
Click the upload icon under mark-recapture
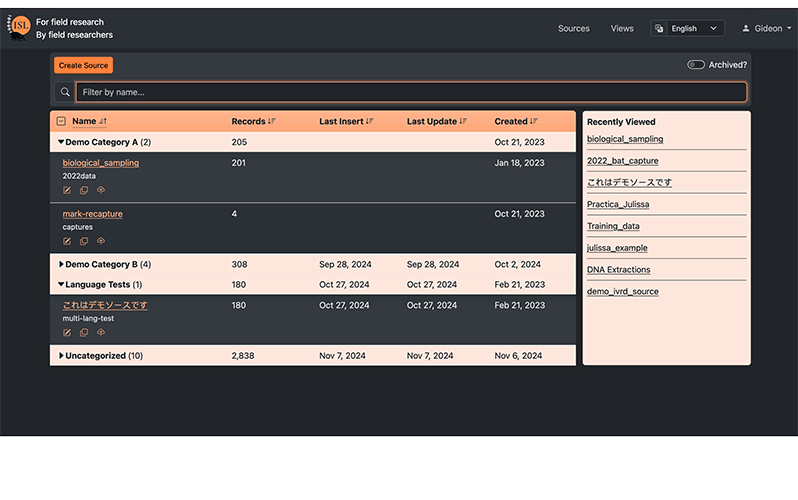coord(101,241)
